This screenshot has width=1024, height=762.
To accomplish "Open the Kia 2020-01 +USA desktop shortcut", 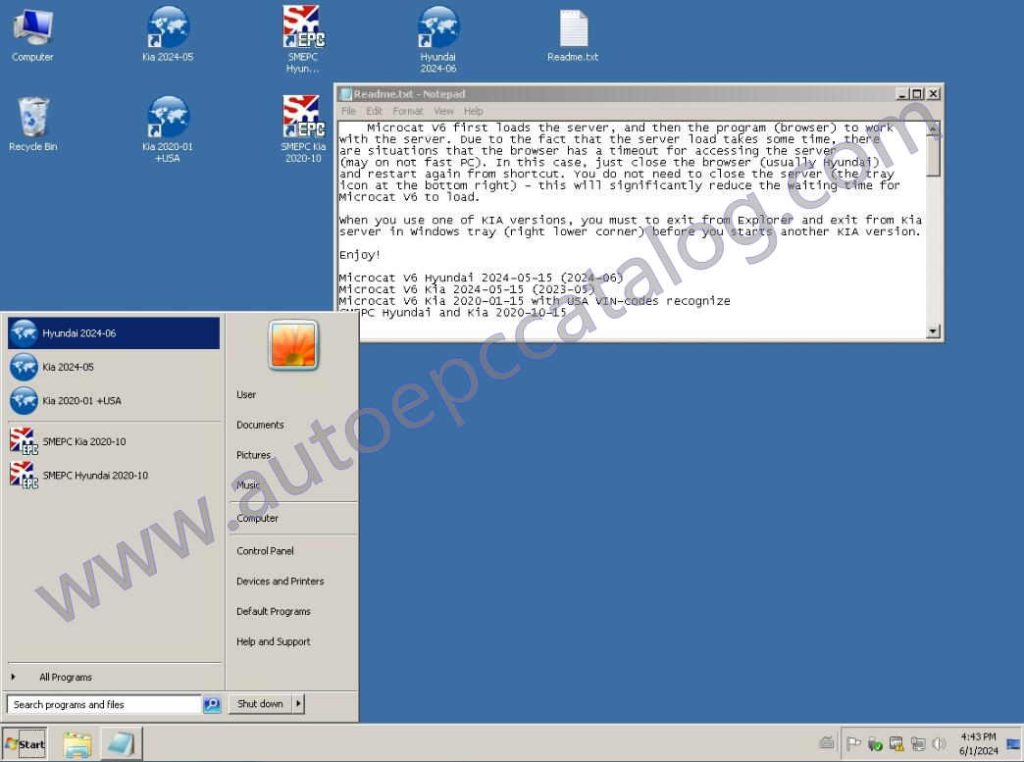I will coord(166,120).
